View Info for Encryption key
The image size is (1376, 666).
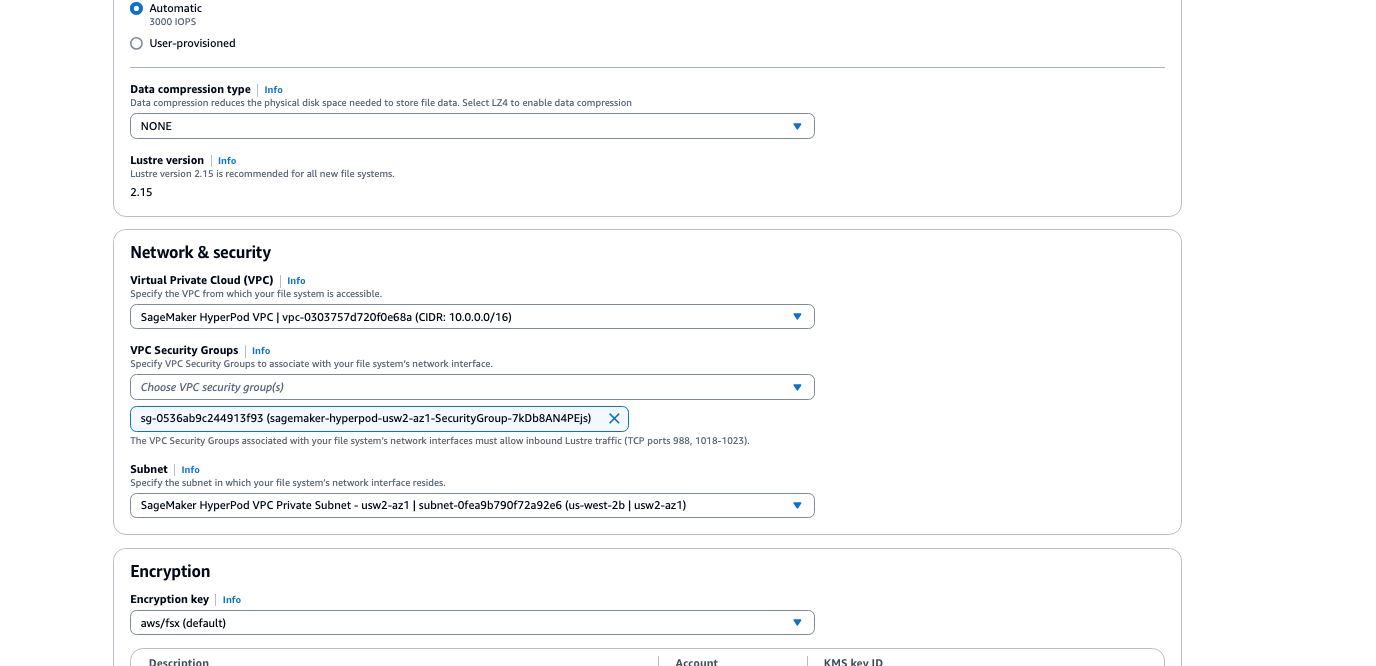point(232,600)
